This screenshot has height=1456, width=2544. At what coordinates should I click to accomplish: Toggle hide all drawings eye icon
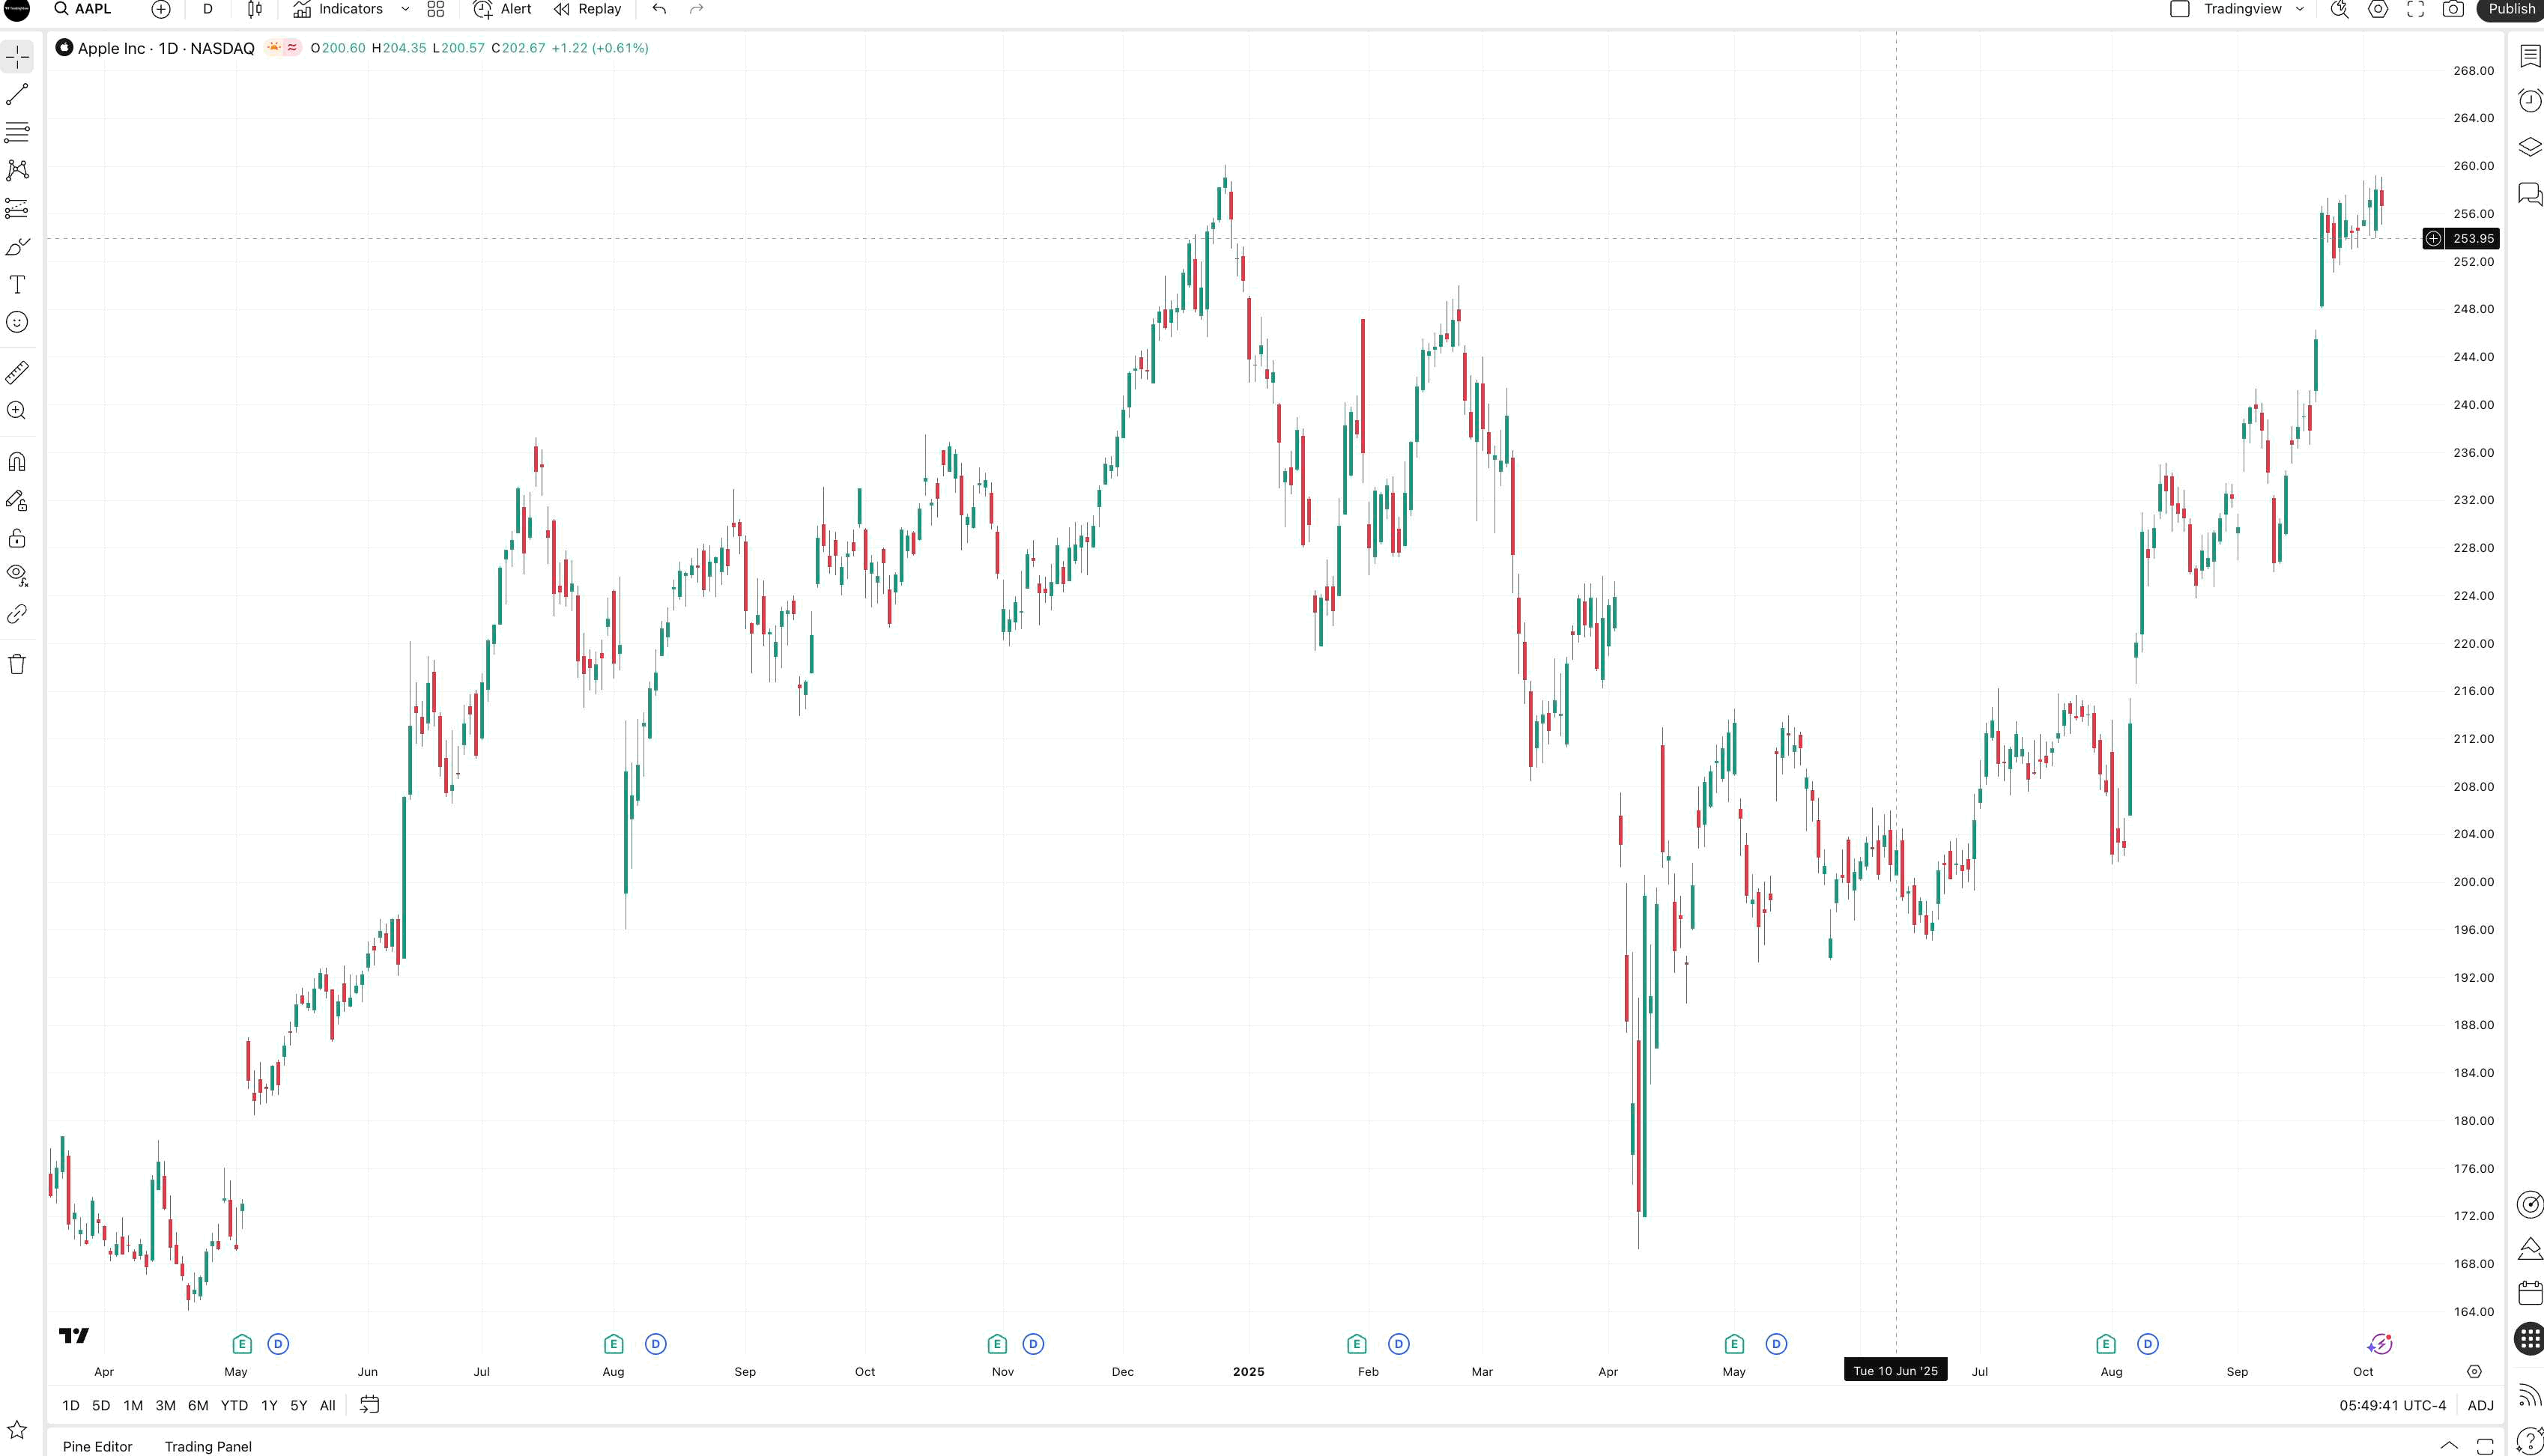(x=17, y=575)
